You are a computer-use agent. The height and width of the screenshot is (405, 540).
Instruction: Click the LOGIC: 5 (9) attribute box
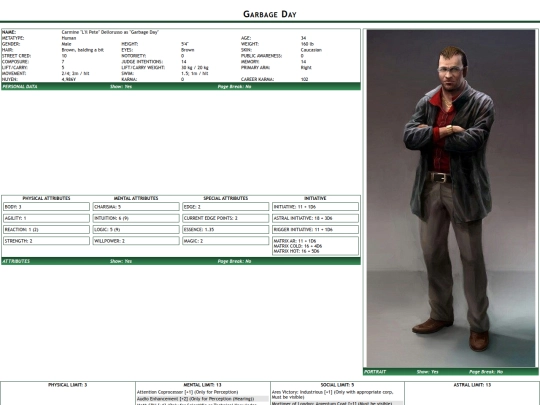point(136,229)
